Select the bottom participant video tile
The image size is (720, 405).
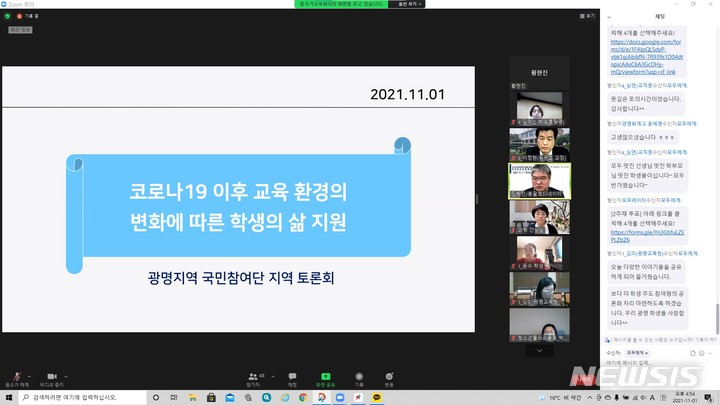point(540,325)
